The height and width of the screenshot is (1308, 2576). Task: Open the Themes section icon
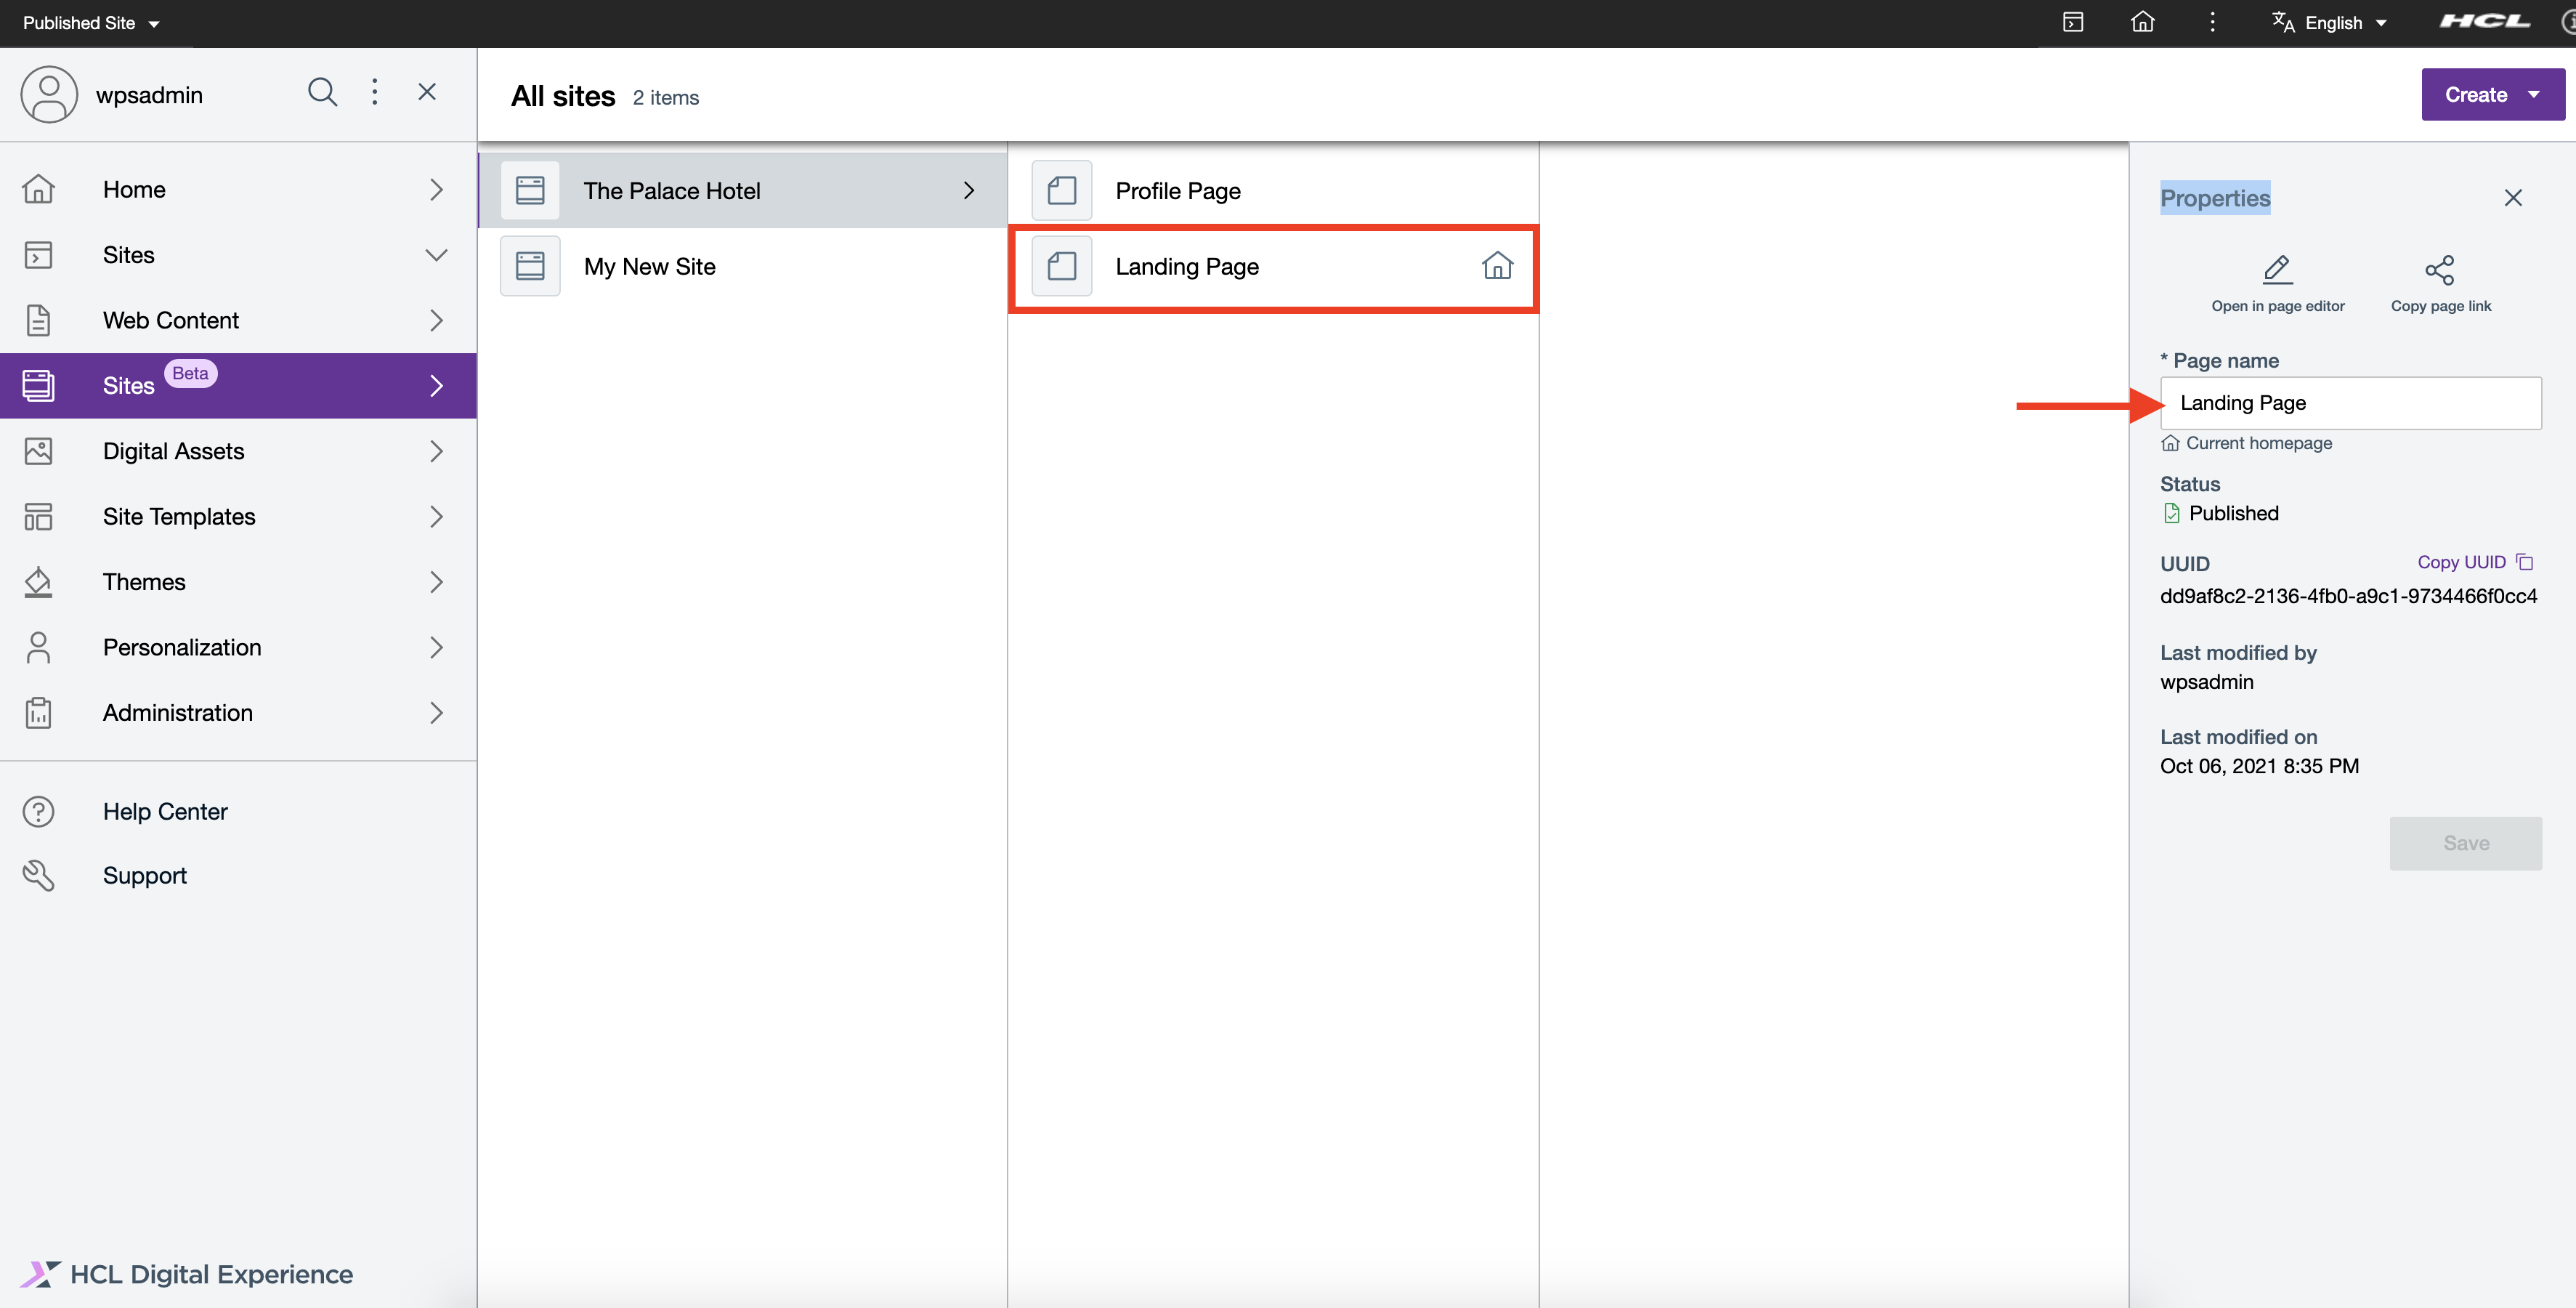point(38,582)
